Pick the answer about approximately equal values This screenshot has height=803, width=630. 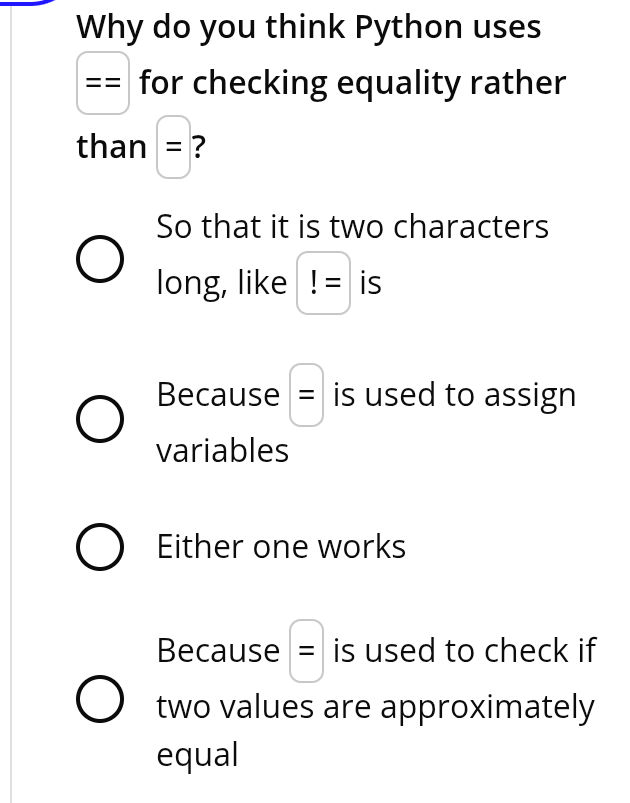click(x=101, y=698)
